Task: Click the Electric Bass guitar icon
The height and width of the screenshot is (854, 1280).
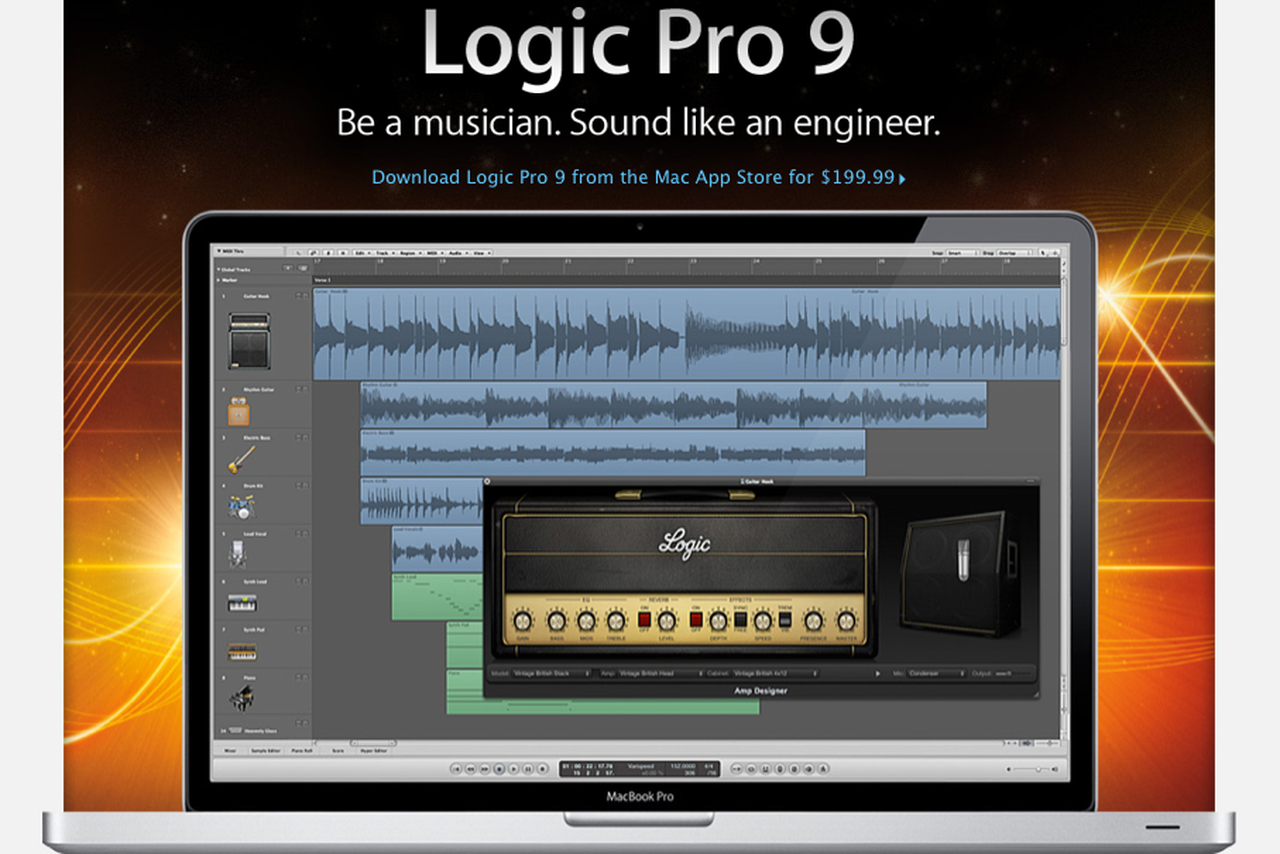Action: [240, 459]
